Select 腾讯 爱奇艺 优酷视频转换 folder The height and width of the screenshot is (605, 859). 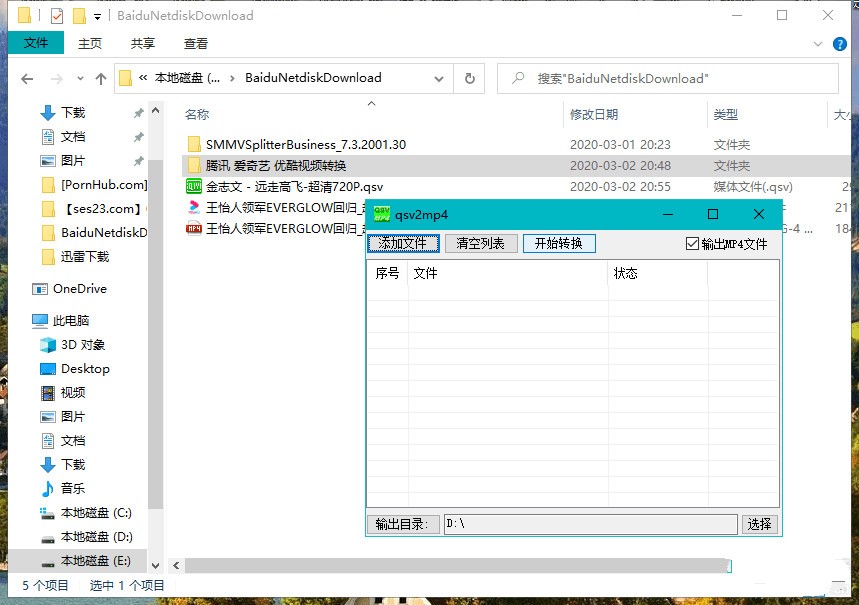click(x=276, y=165)
